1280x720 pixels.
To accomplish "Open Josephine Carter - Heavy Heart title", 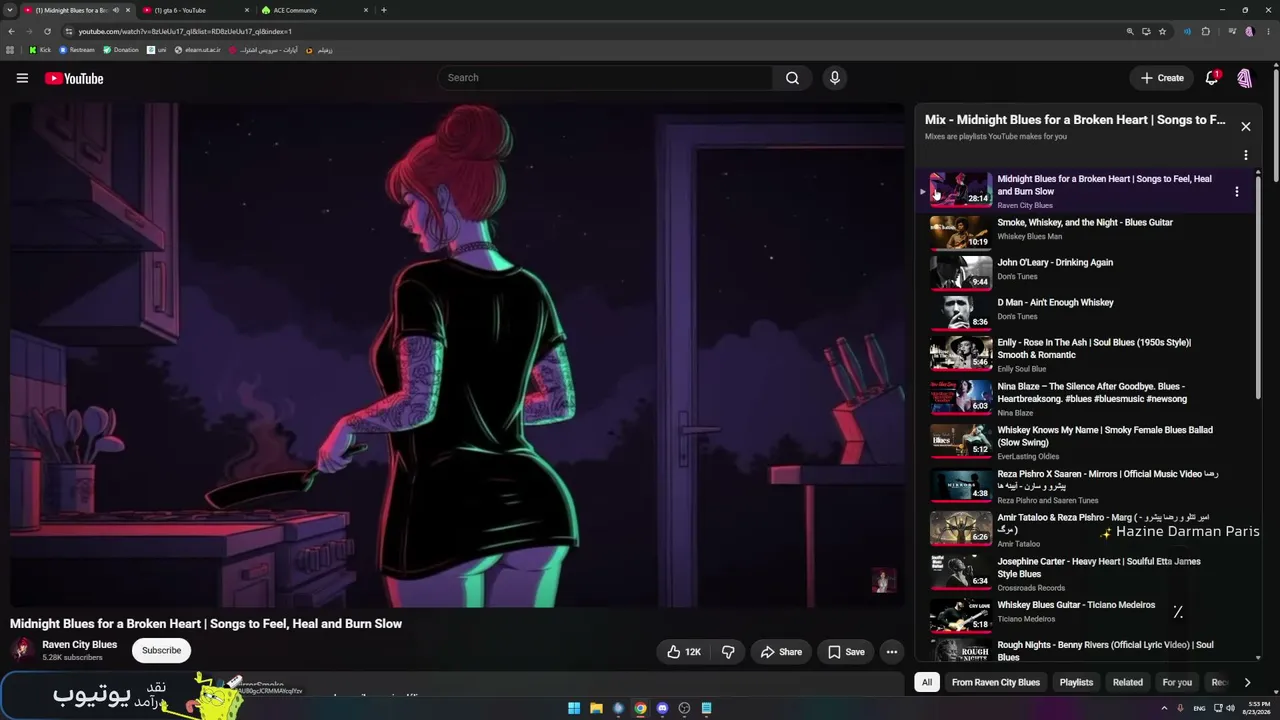I will pos(1099,567).
